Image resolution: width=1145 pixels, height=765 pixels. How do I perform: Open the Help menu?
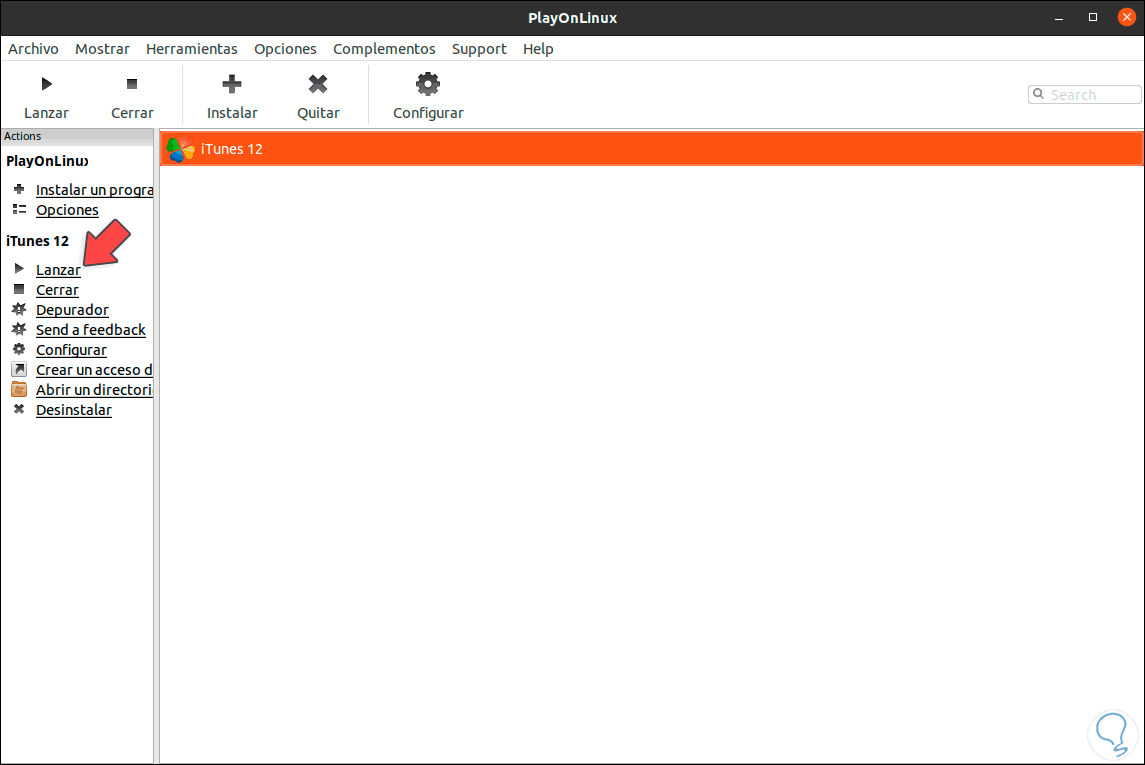coord(538,49)
